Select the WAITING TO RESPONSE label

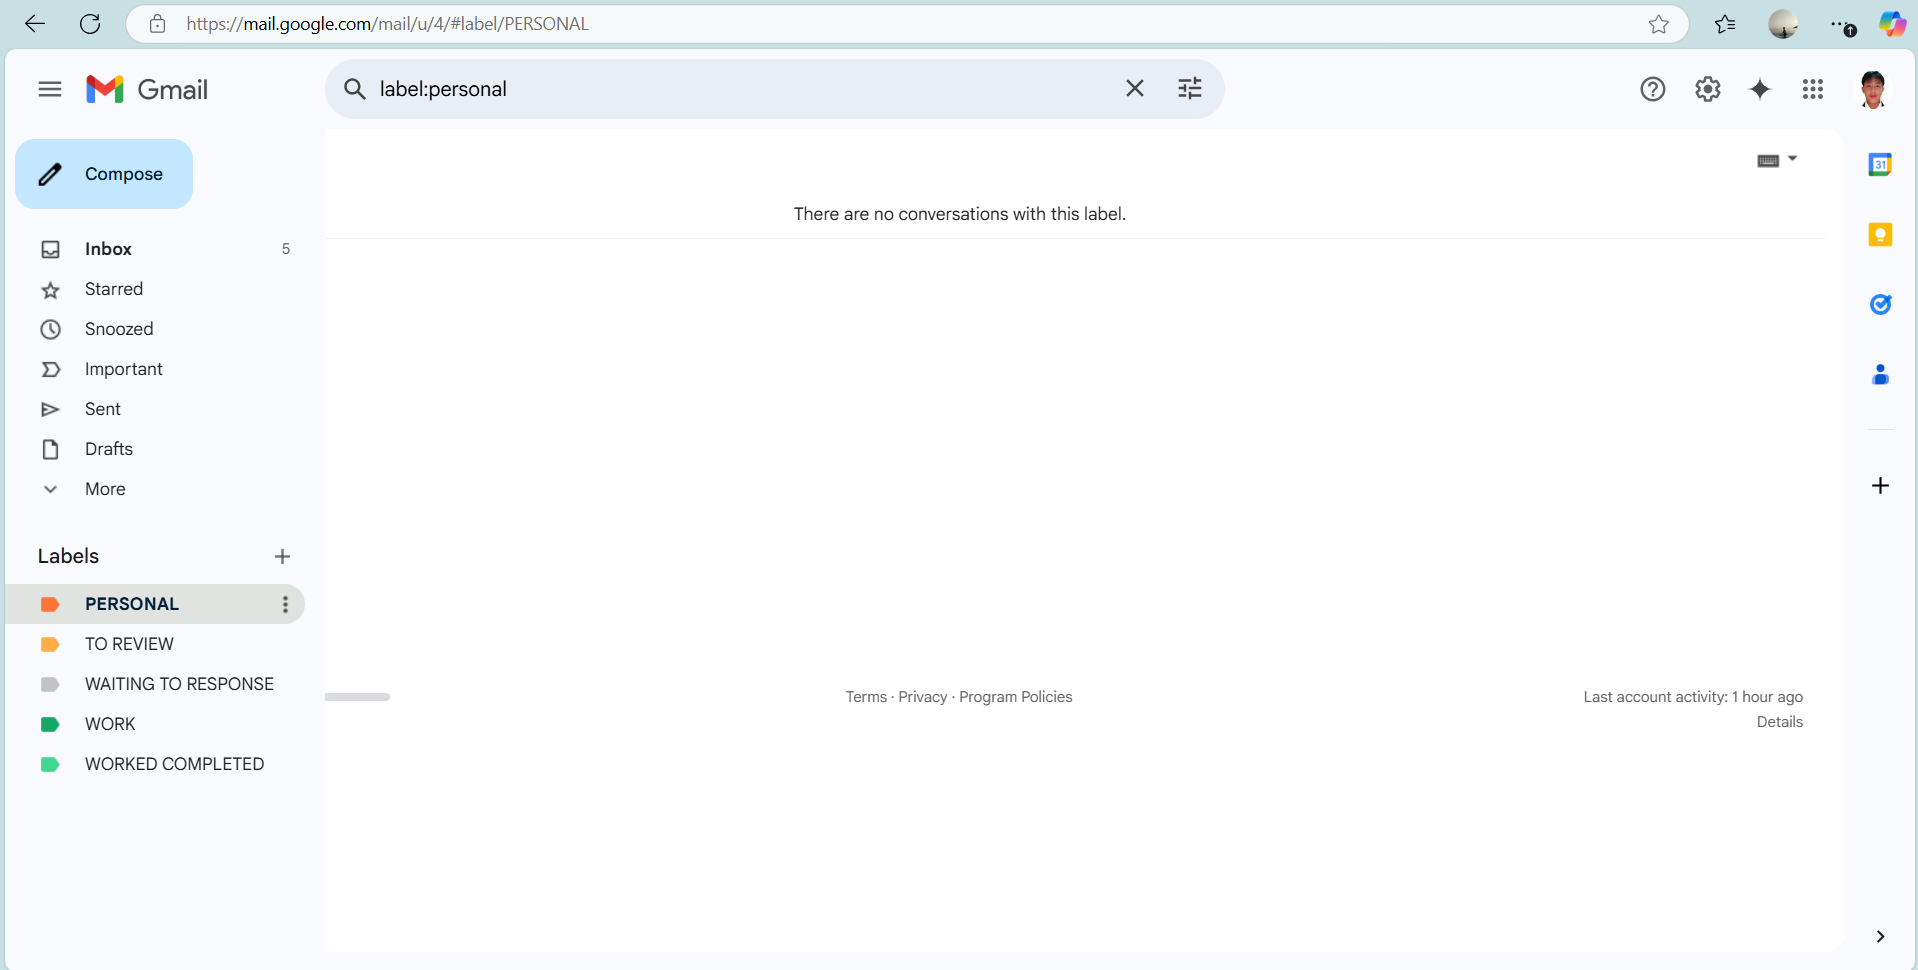pyautogui.click(x=155, y=684)
